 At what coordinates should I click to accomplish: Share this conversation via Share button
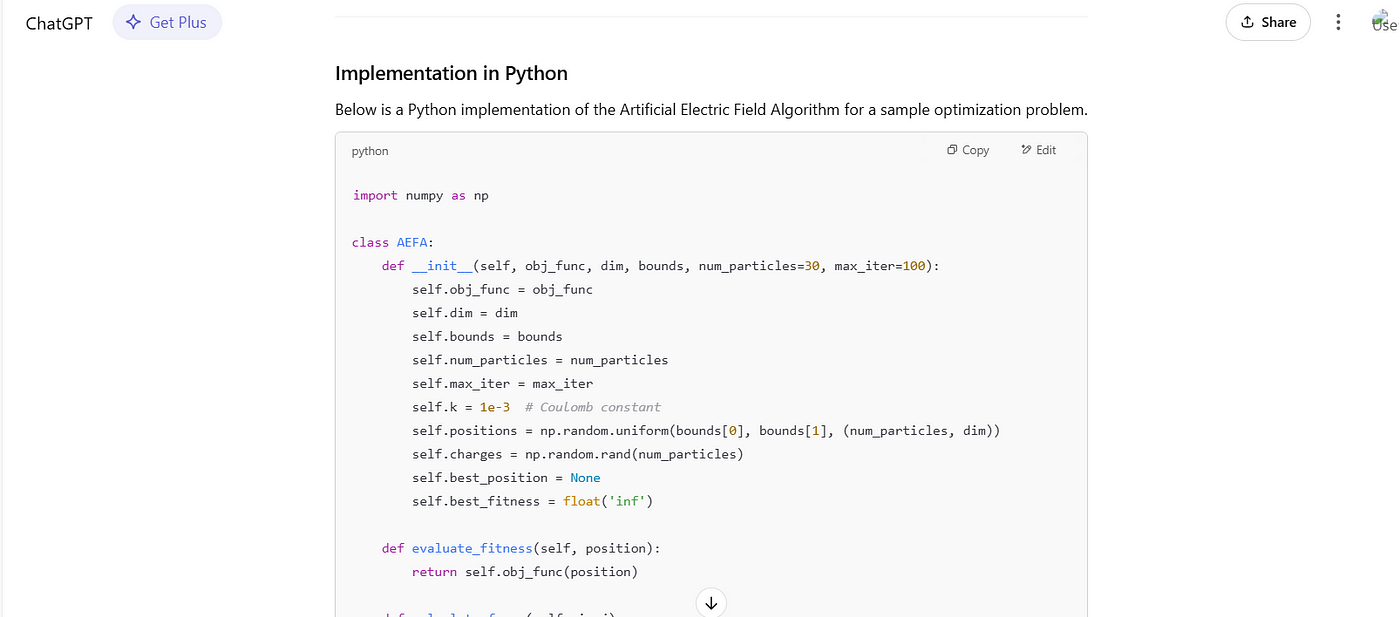pyautogui.click(x=1268, y=22)
